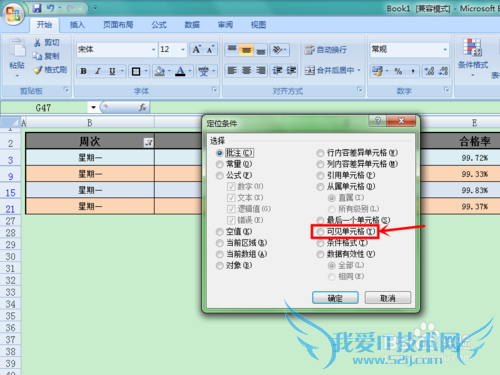Apply fill color paint bucket
The height and width of the screenshot is (375, 500).
pos(160,71)
